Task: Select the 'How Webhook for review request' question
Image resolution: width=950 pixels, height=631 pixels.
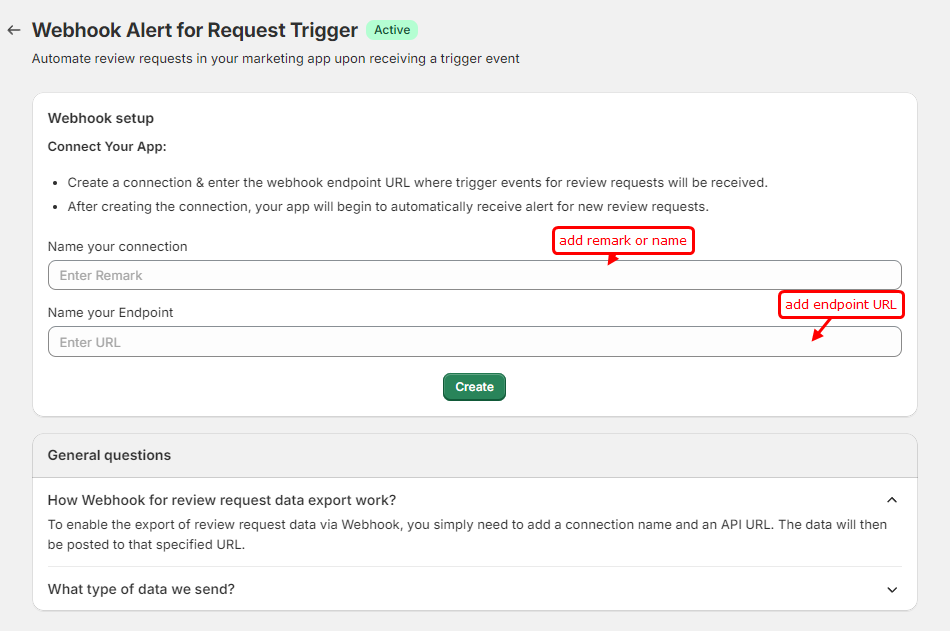Action: click(x=222, y=500)
